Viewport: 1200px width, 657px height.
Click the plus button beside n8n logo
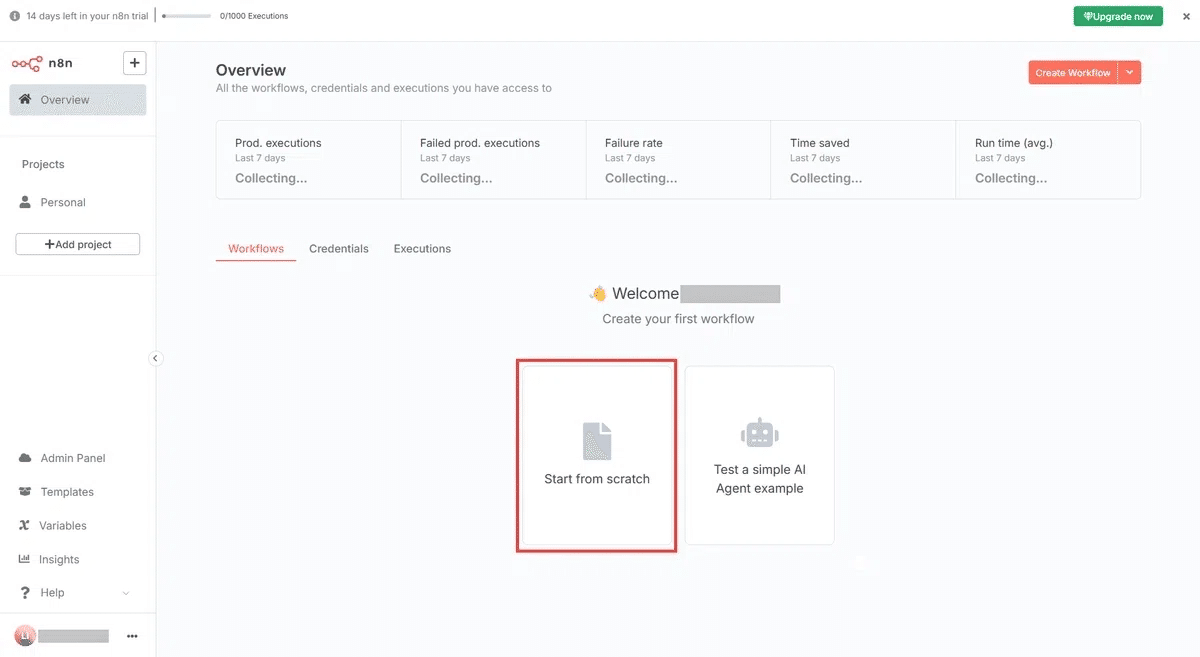pyautogui.click(x=134, y=63)
